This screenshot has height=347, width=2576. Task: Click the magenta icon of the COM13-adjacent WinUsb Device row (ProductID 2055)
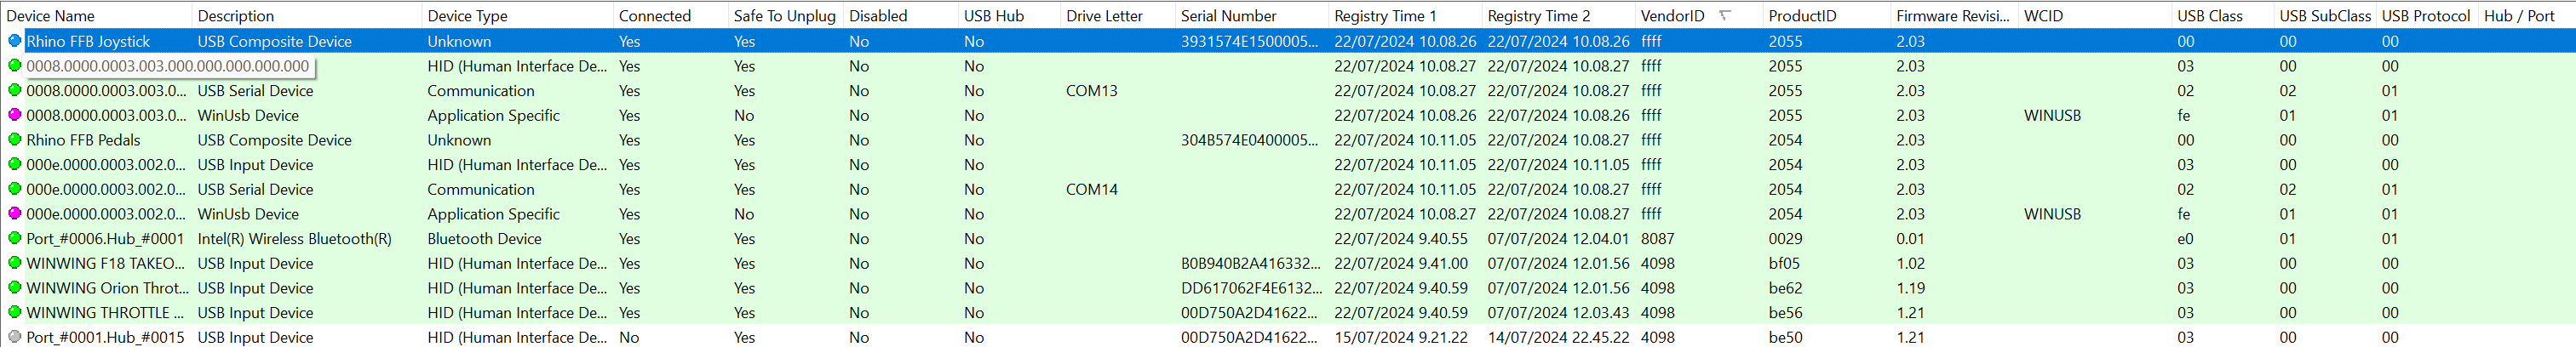pyautogui.click(x=14, y=115)
